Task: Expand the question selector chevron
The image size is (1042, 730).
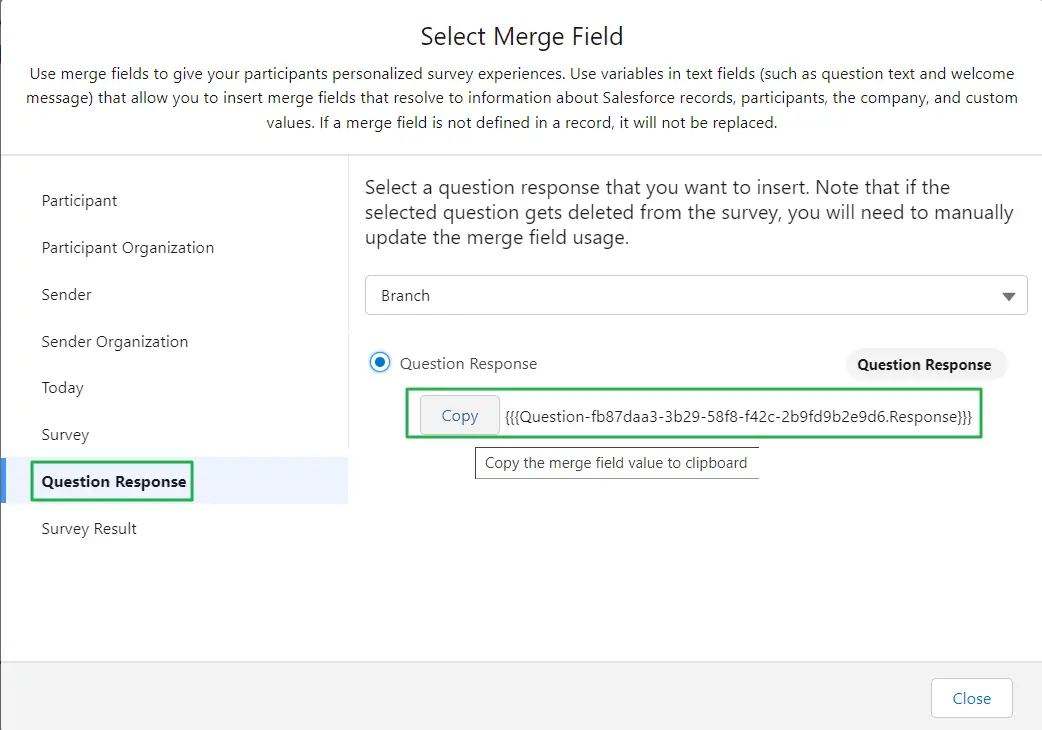Action: point(1009,295)
